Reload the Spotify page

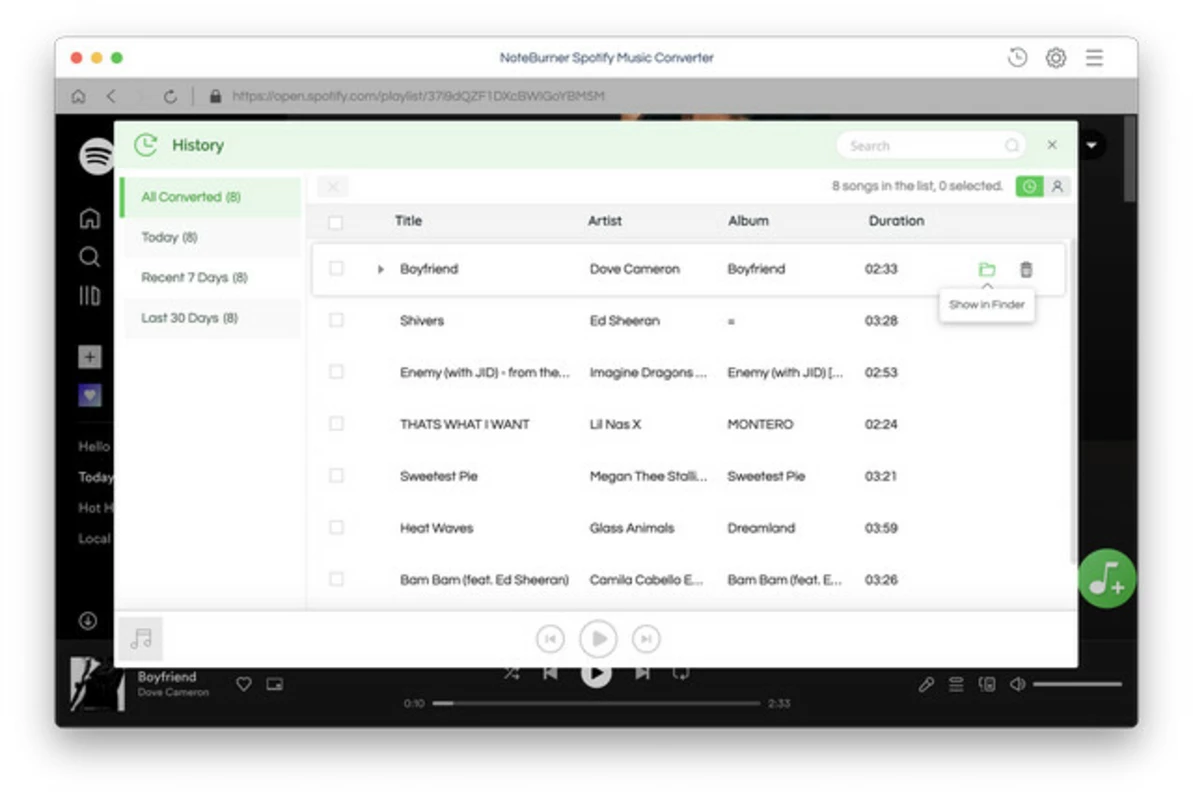(170, 96)
